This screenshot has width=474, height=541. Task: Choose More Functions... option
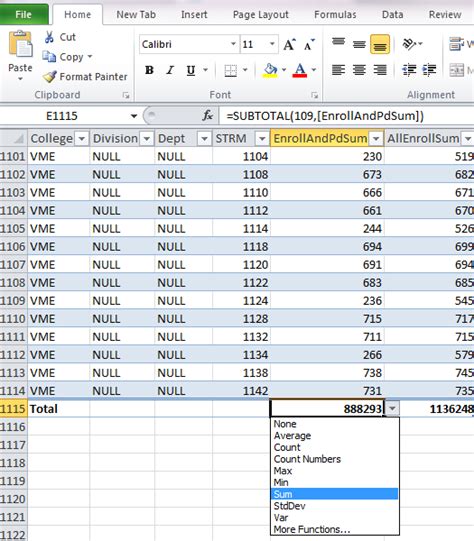click(x=334, y=529)
